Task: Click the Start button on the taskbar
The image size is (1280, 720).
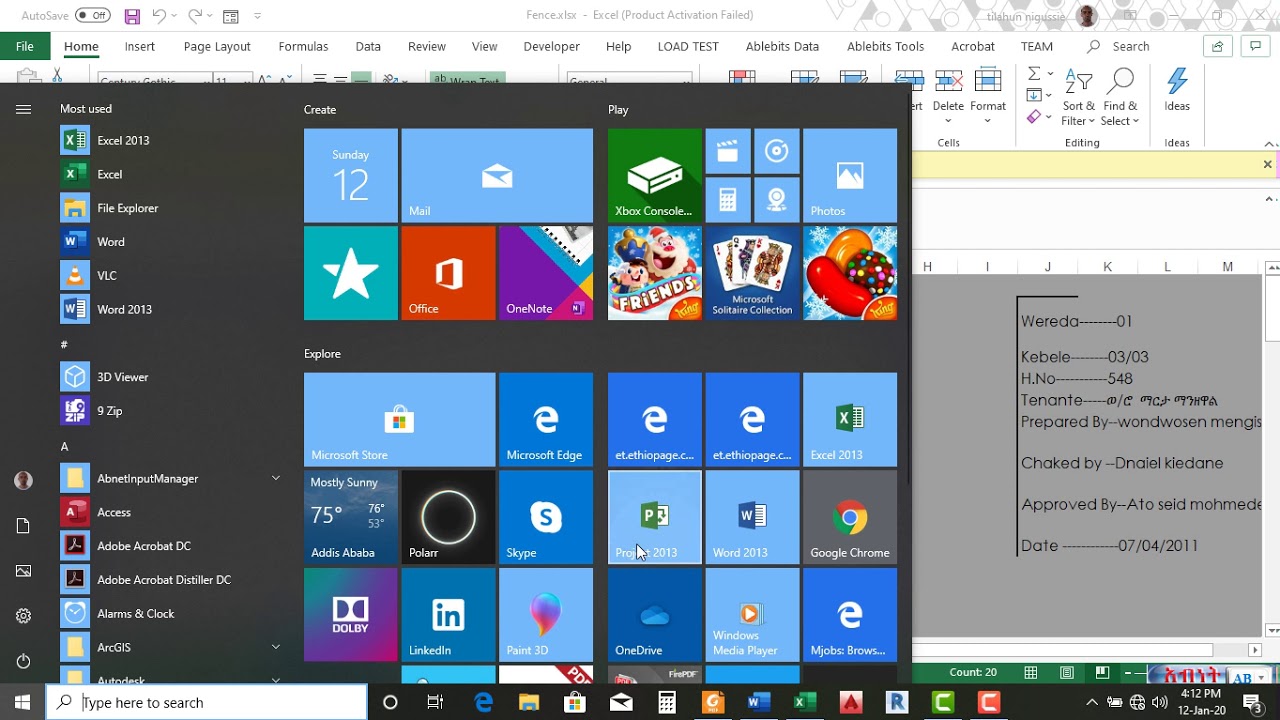Action: (x=23, y=702)
